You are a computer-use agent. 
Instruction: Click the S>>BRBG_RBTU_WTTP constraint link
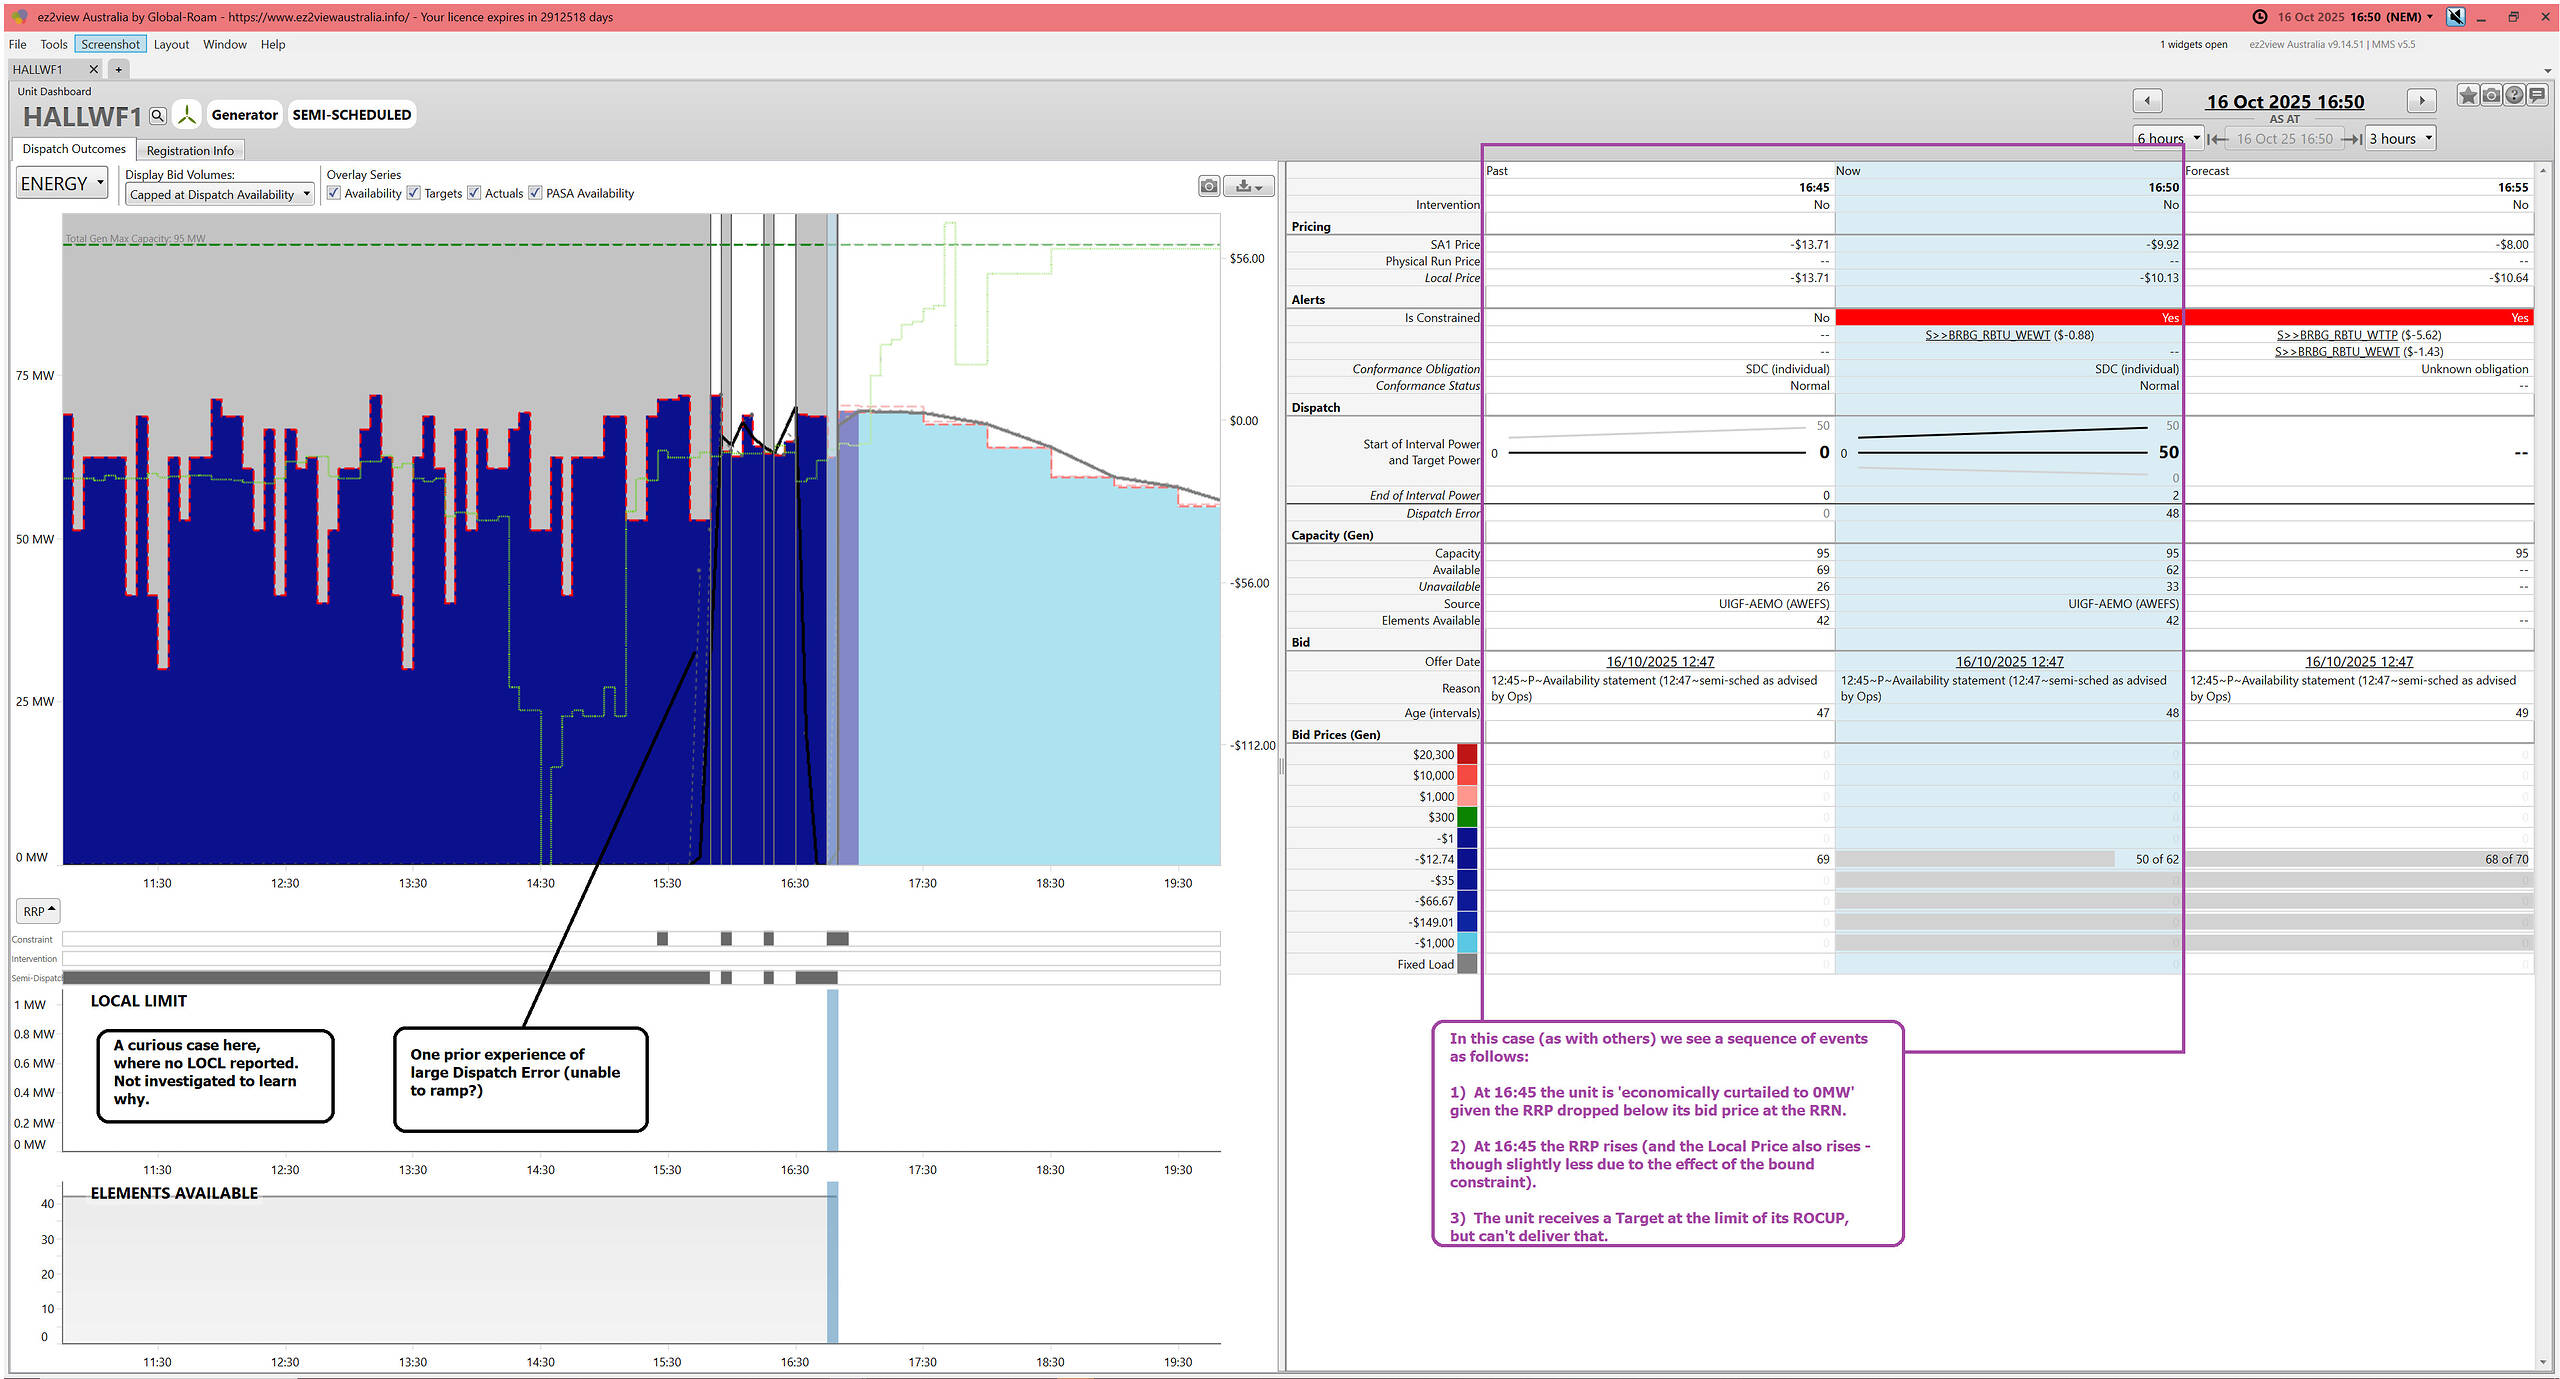pyautogui.click(x=2336, y=335)
